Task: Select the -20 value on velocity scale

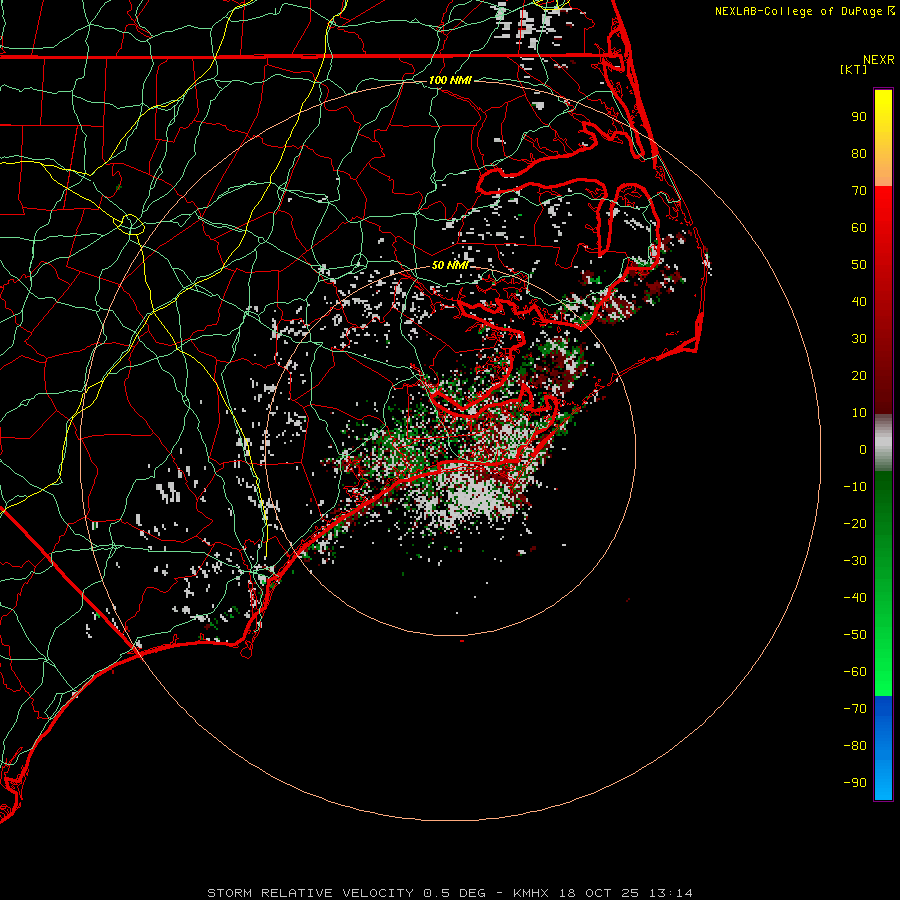Action: pyautogui.click(x=855, y=523)
